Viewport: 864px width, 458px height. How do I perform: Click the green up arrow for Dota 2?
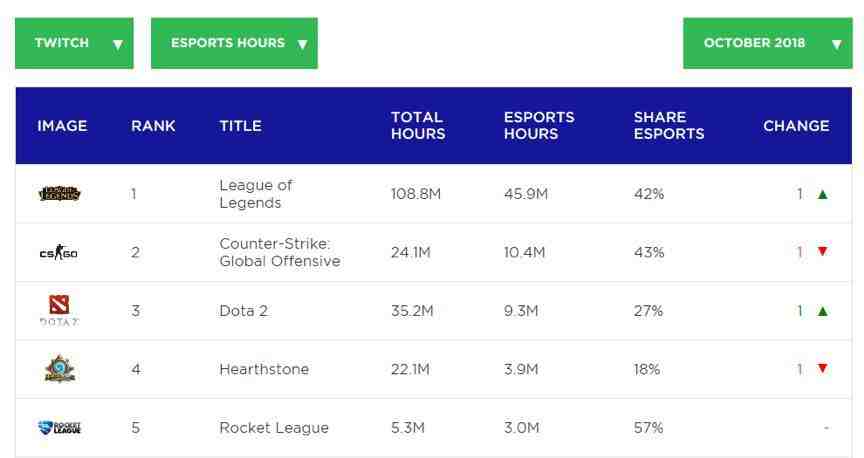(823, 311)
